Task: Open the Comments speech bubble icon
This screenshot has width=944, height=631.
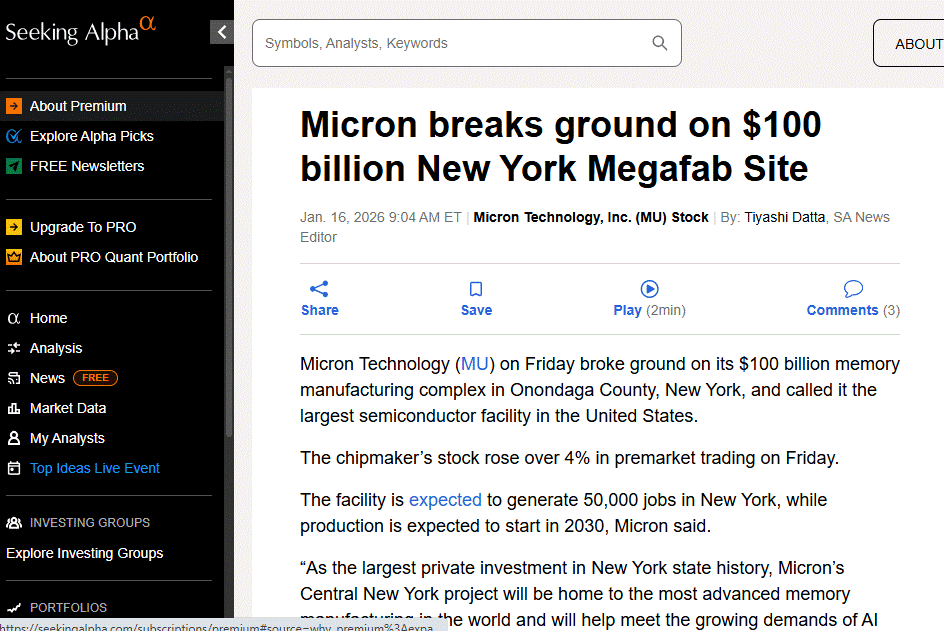Action: pos(853,289)
